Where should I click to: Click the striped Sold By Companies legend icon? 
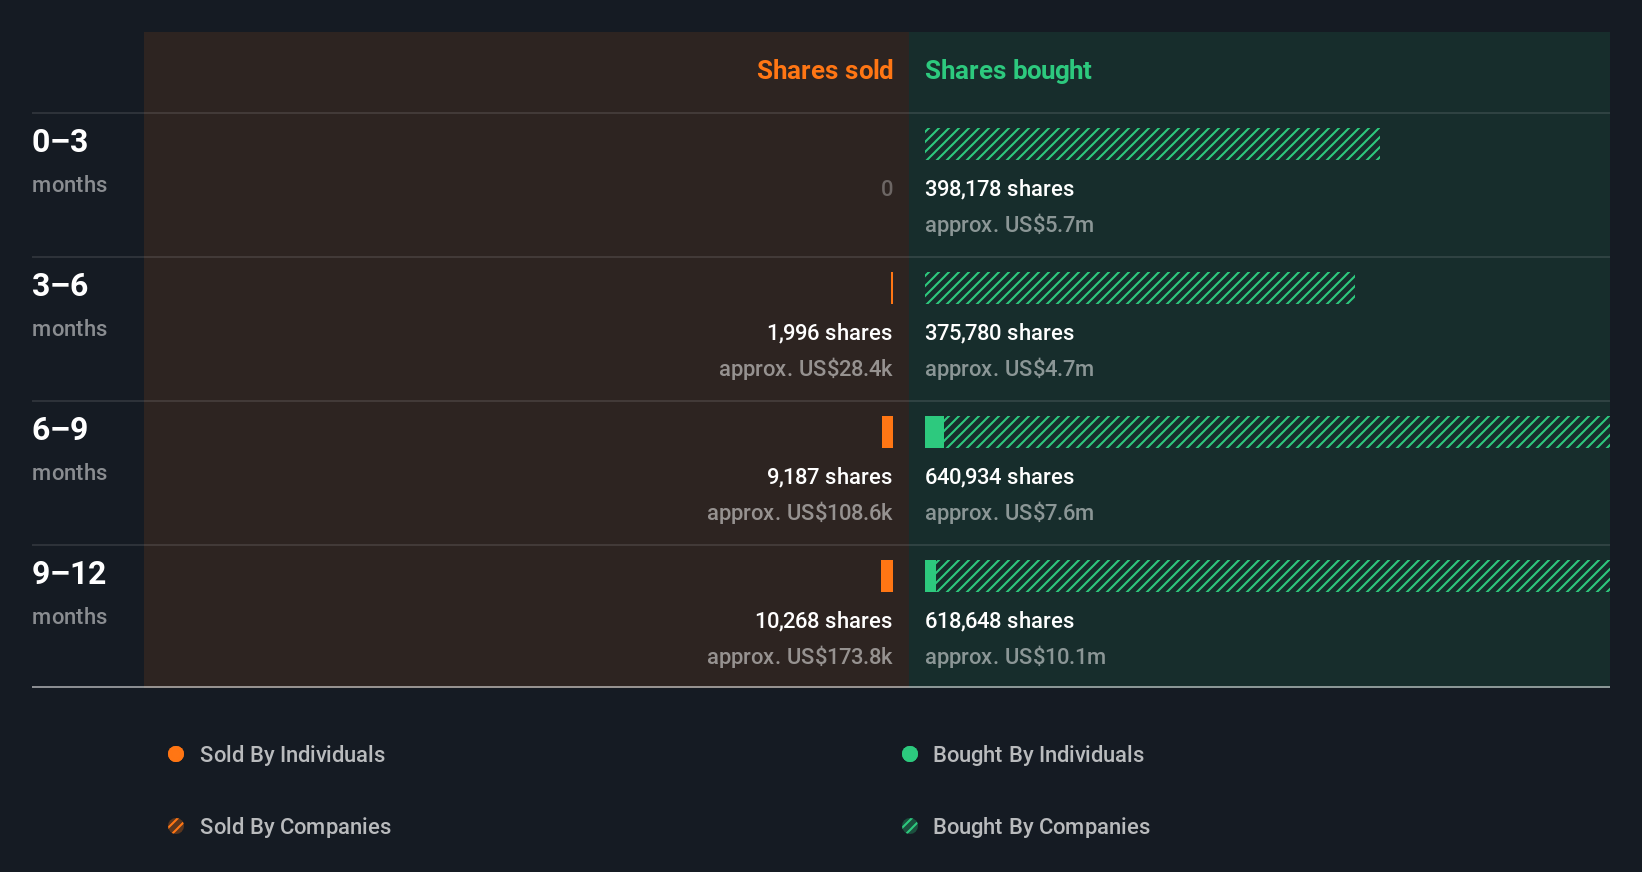click(176, 826)
